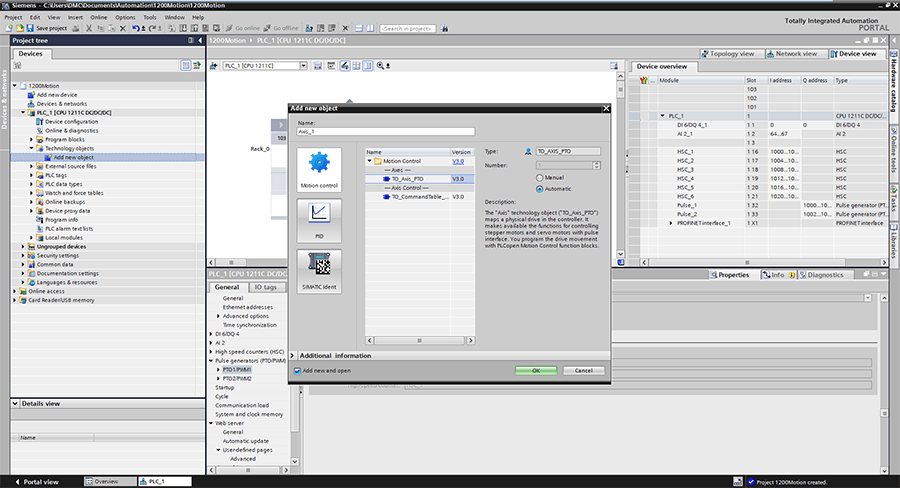This screenshot has height=488, width=900.
Task: Click the Go online toolbar button
Action: point(243,28)
